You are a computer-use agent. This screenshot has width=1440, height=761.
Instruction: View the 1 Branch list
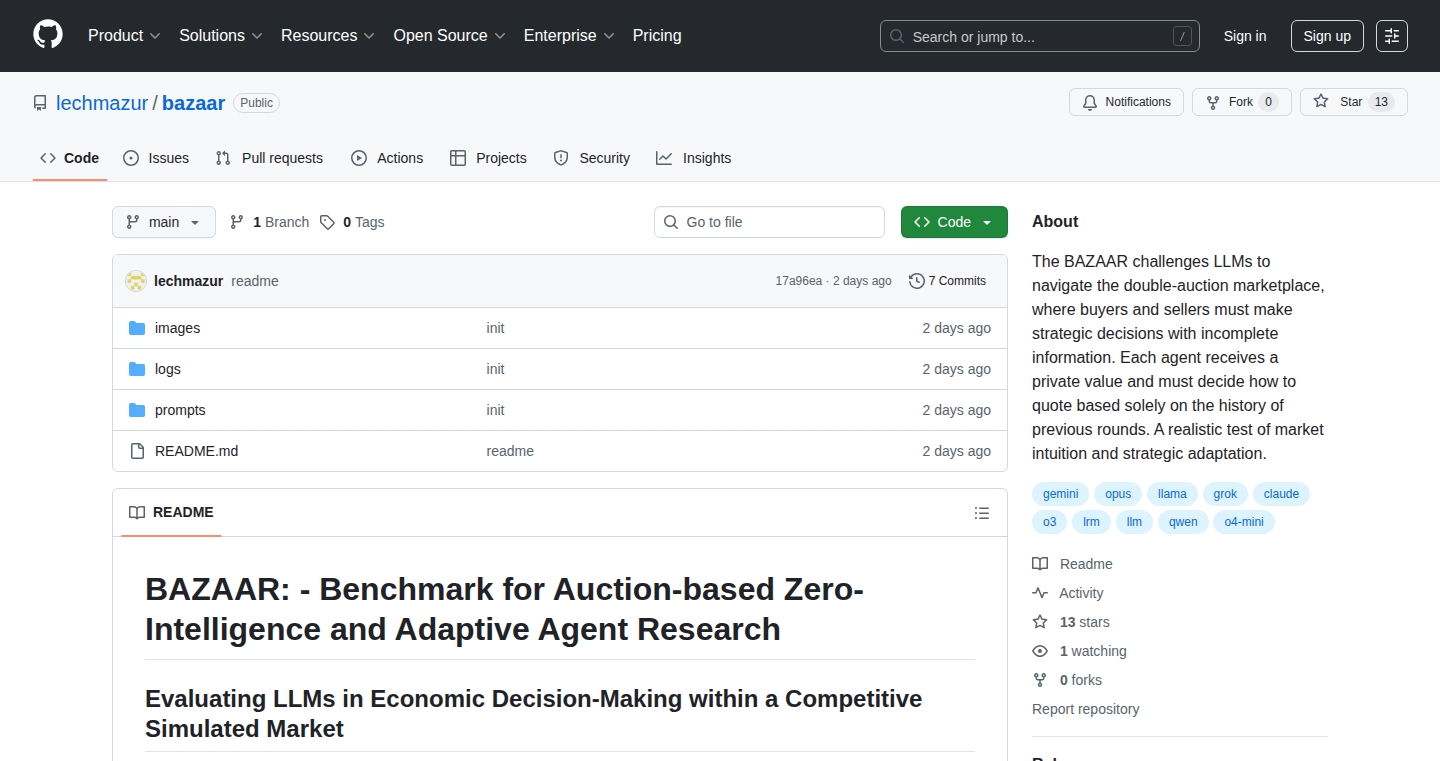tap(269, 222)
